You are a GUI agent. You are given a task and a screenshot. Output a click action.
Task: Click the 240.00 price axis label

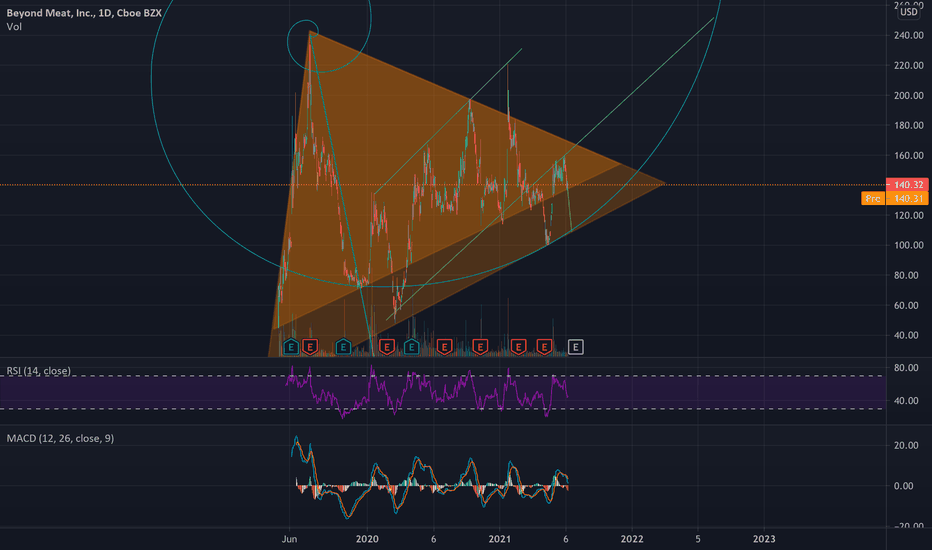coord(908,36)
